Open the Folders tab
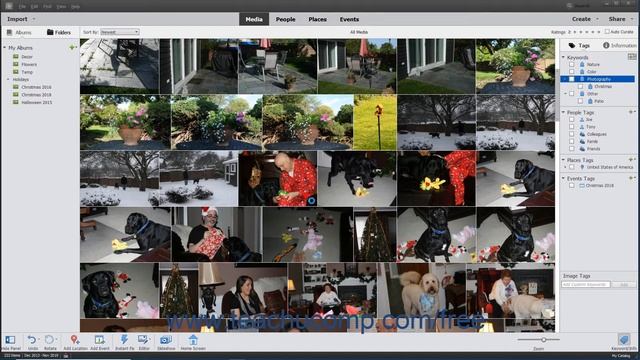This screenshot has width=640, height=360. click(x=59, y=32)
